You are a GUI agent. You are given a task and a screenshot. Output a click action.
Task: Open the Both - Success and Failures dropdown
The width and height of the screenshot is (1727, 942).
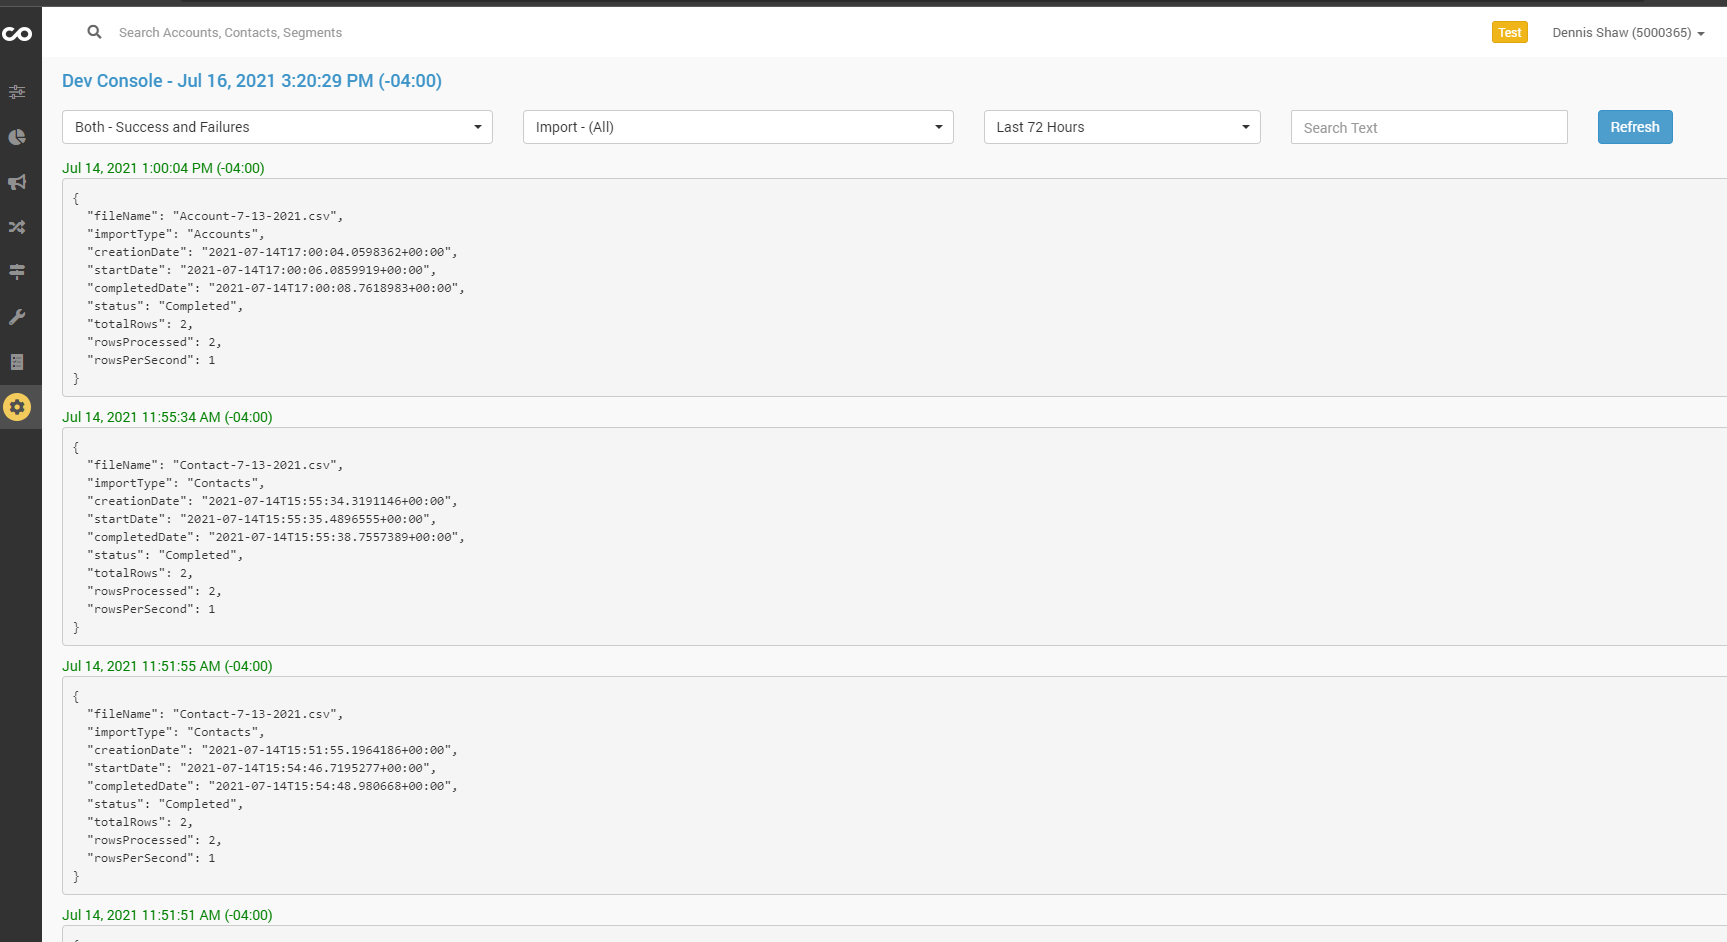point(277,127)
